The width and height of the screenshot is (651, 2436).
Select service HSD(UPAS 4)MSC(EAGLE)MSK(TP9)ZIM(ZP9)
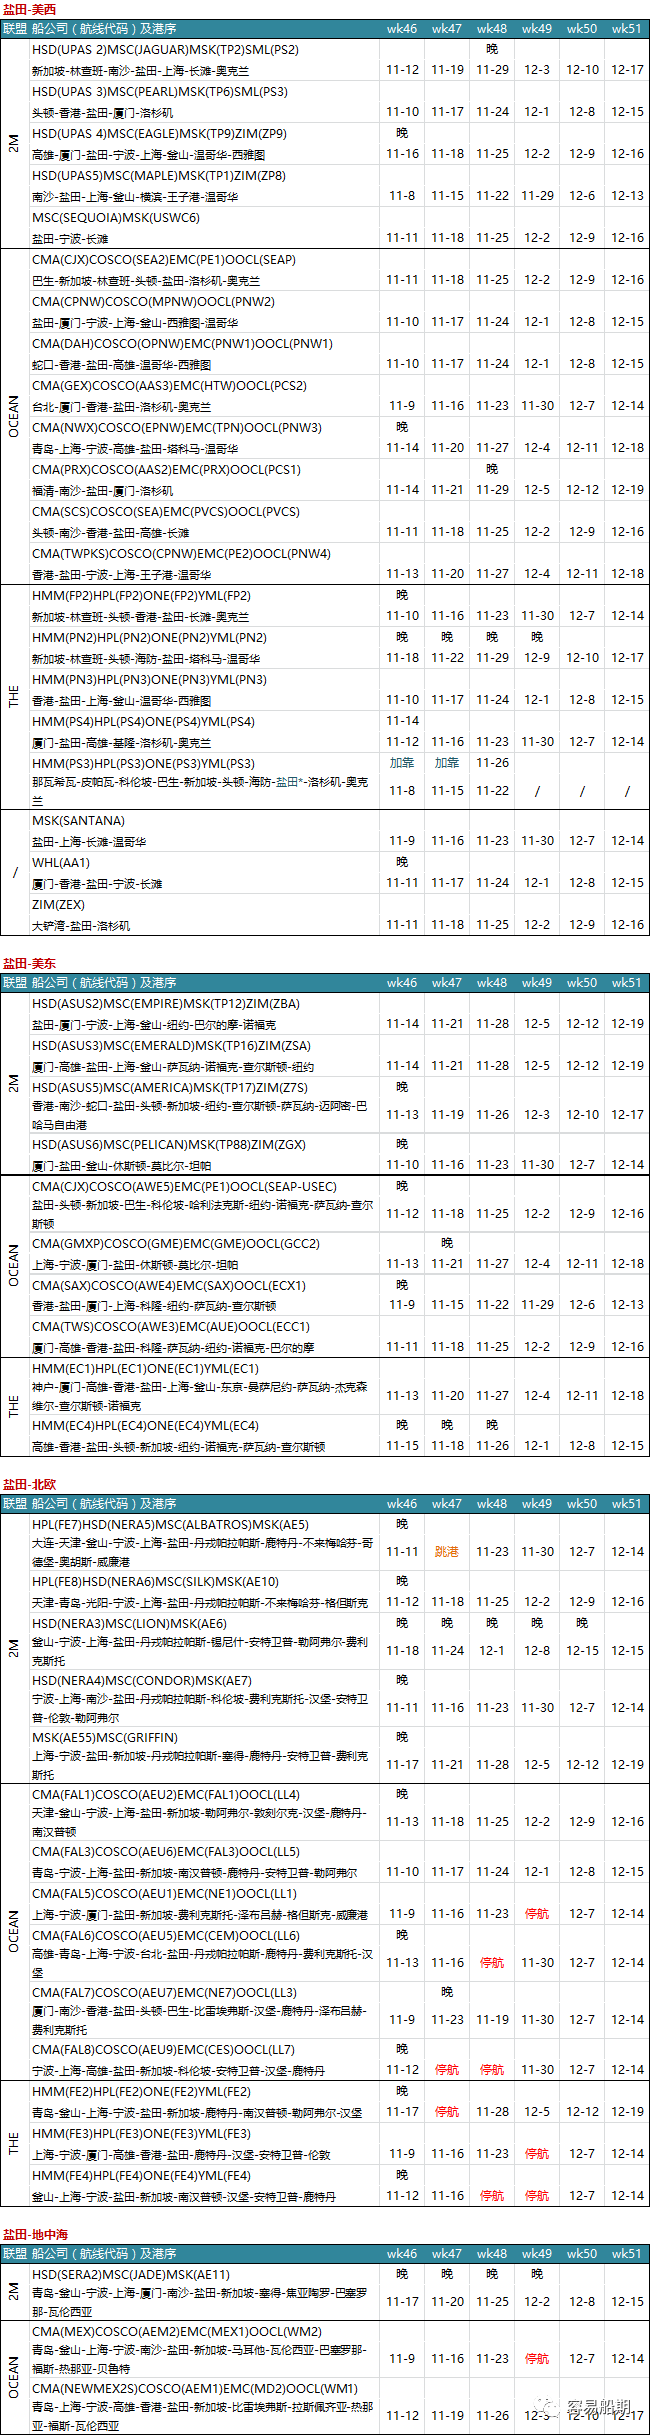coord(159,133)
